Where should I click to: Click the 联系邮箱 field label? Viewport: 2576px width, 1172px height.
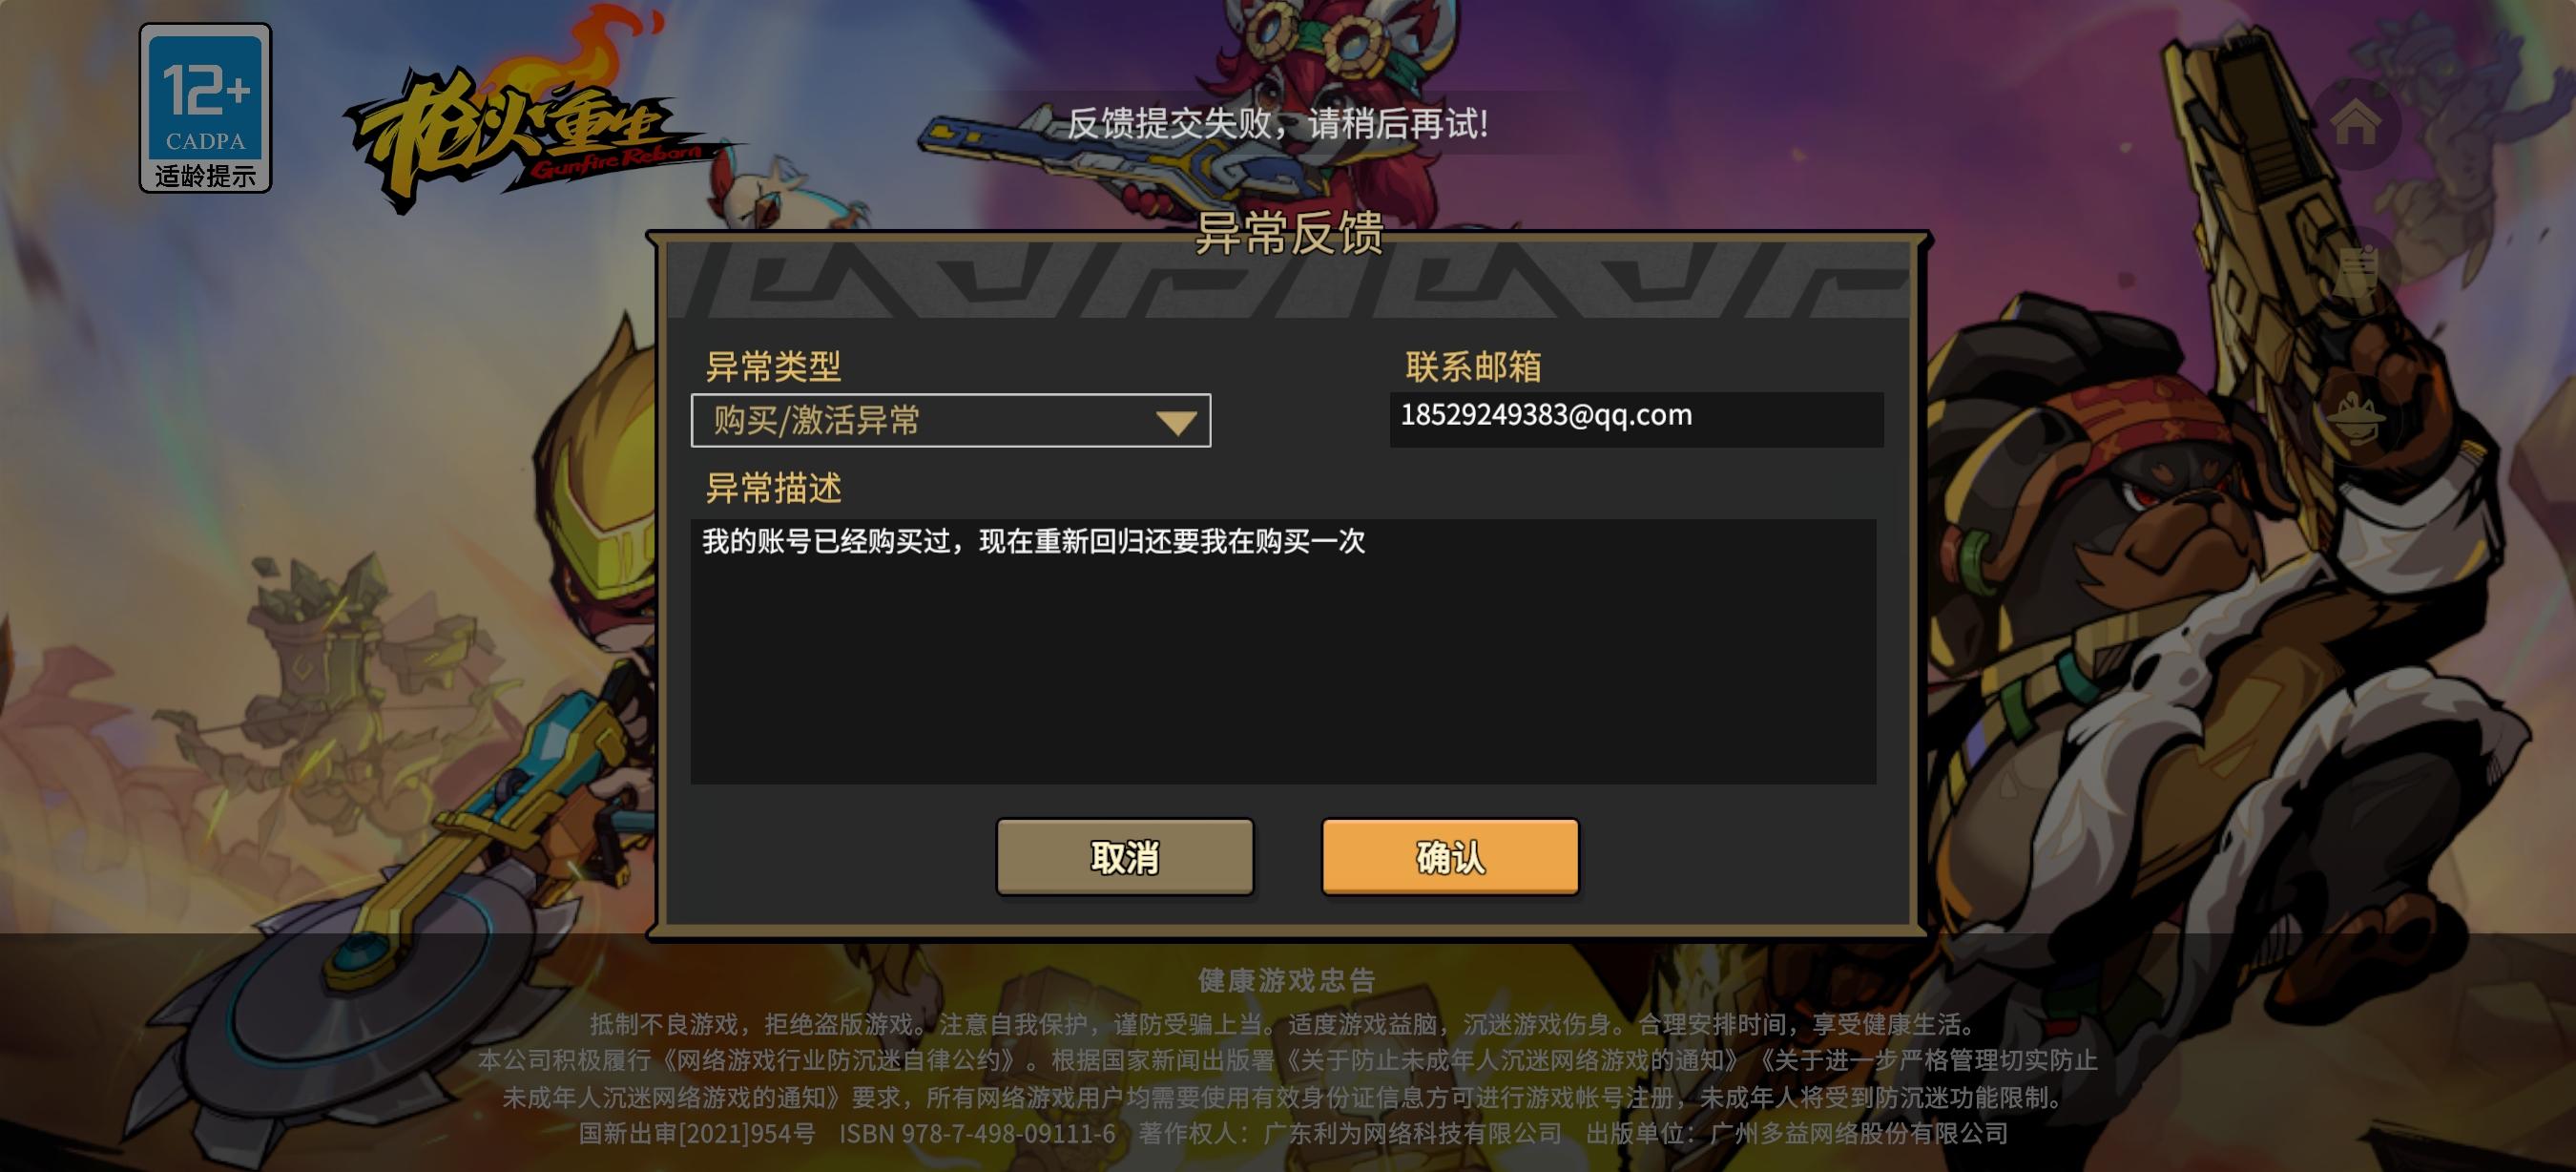(x=1473, y=367)
